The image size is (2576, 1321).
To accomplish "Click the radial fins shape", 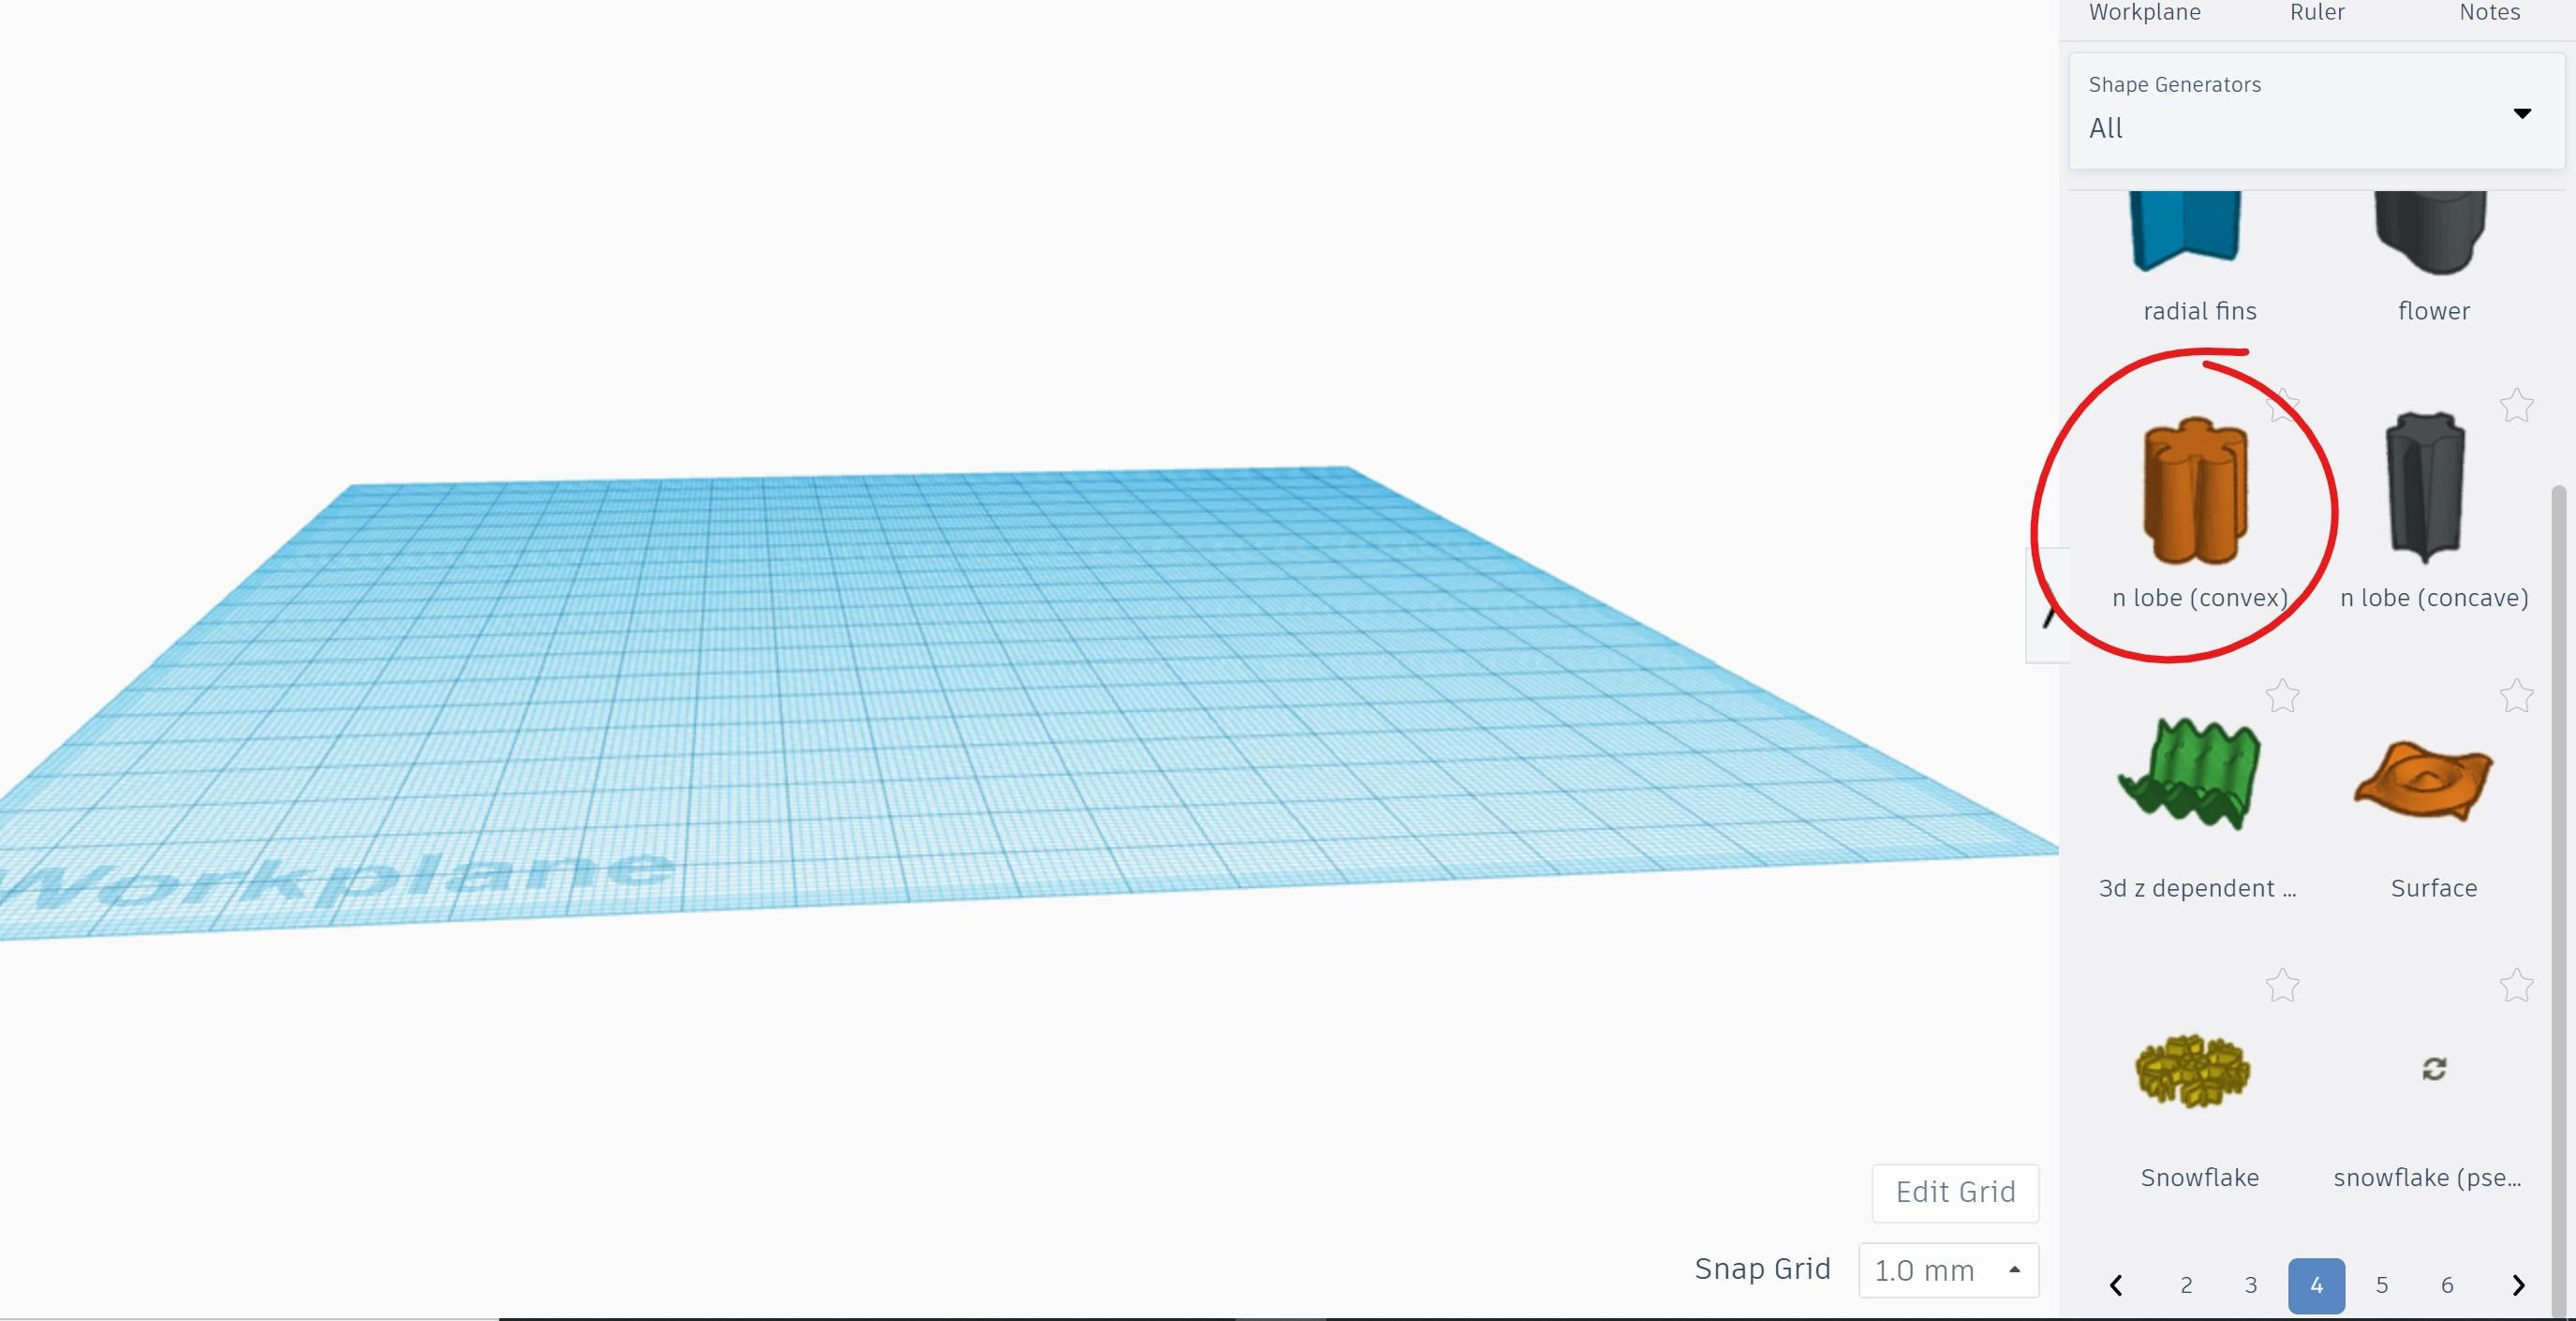I will point(2186,232).
